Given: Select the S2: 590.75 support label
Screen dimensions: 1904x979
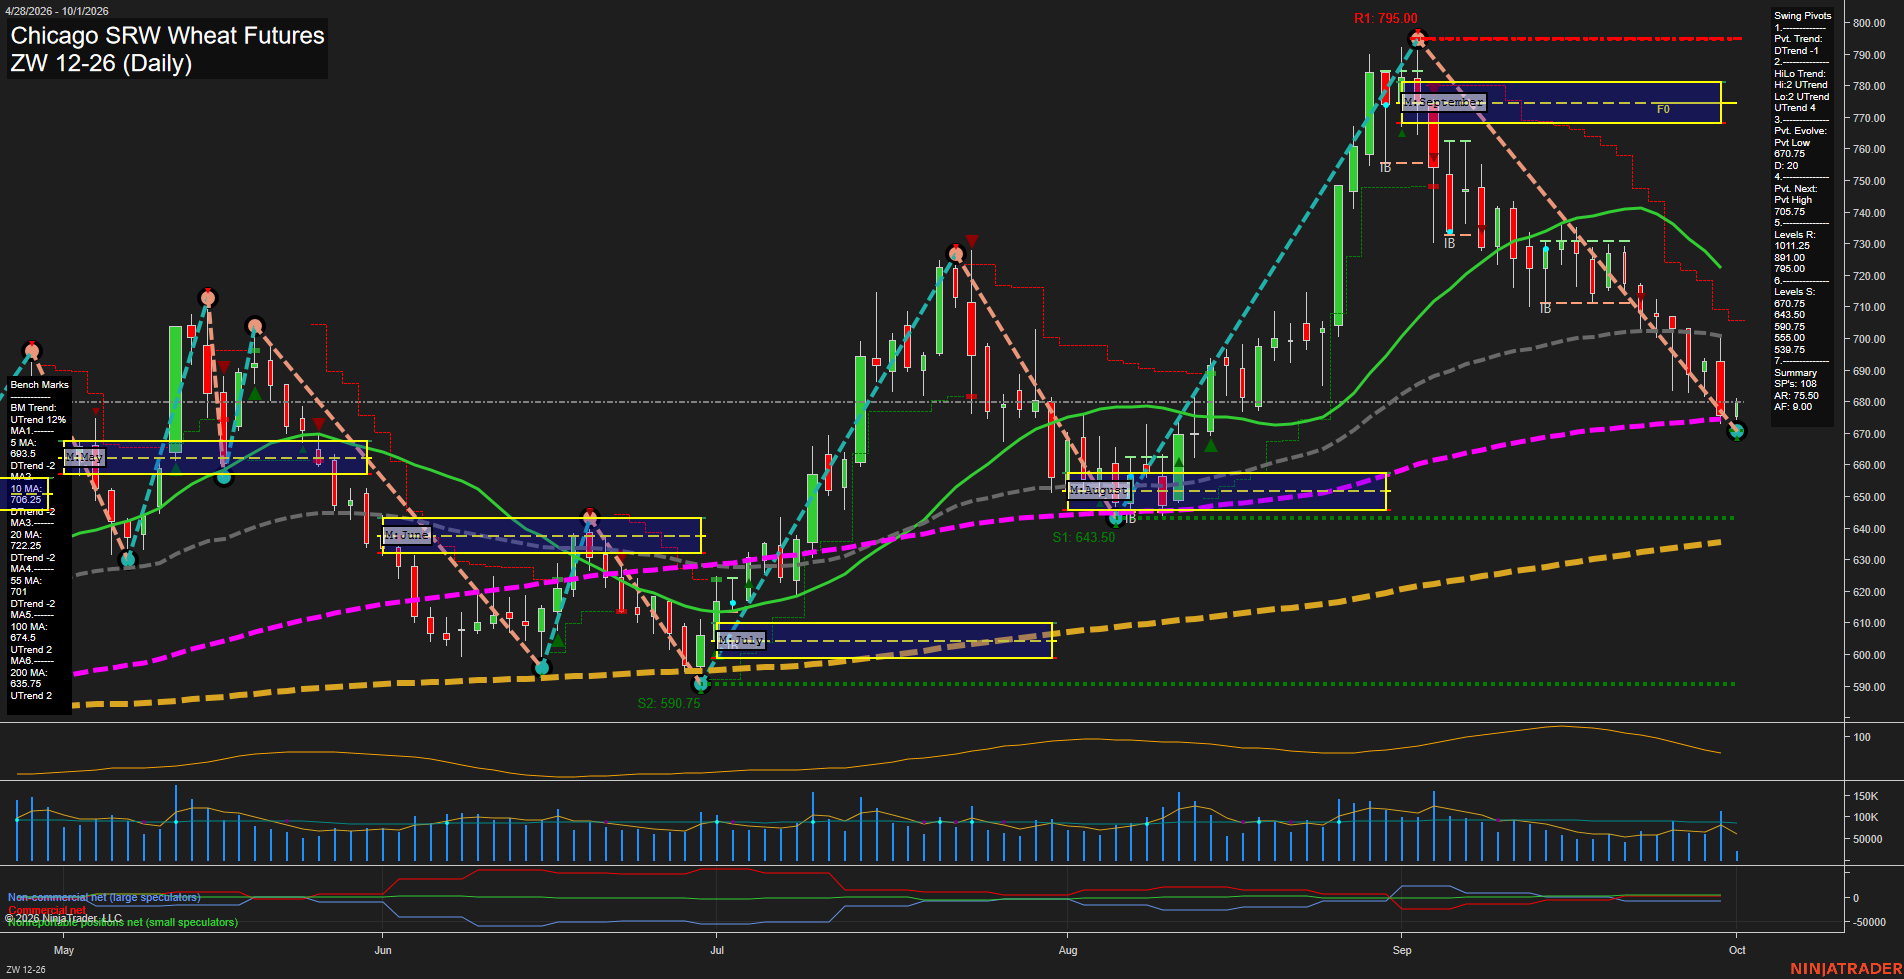Looking at the screenshot, I should coord(669,703).
